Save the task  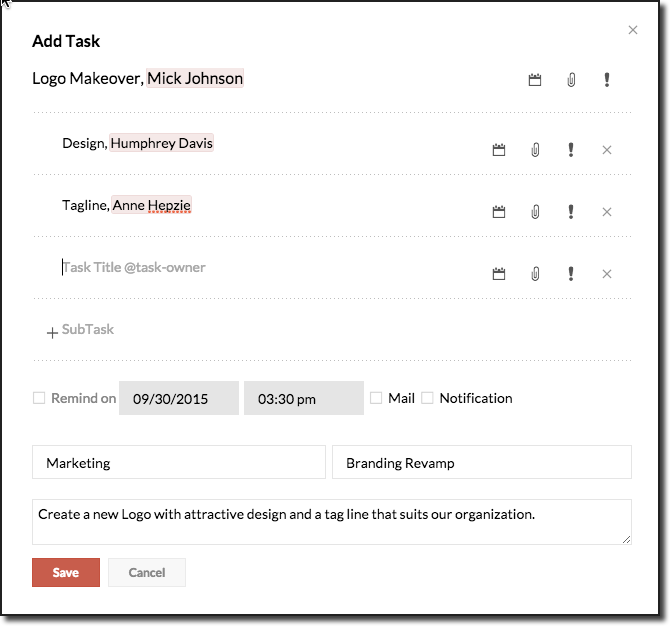pos(66,572)
